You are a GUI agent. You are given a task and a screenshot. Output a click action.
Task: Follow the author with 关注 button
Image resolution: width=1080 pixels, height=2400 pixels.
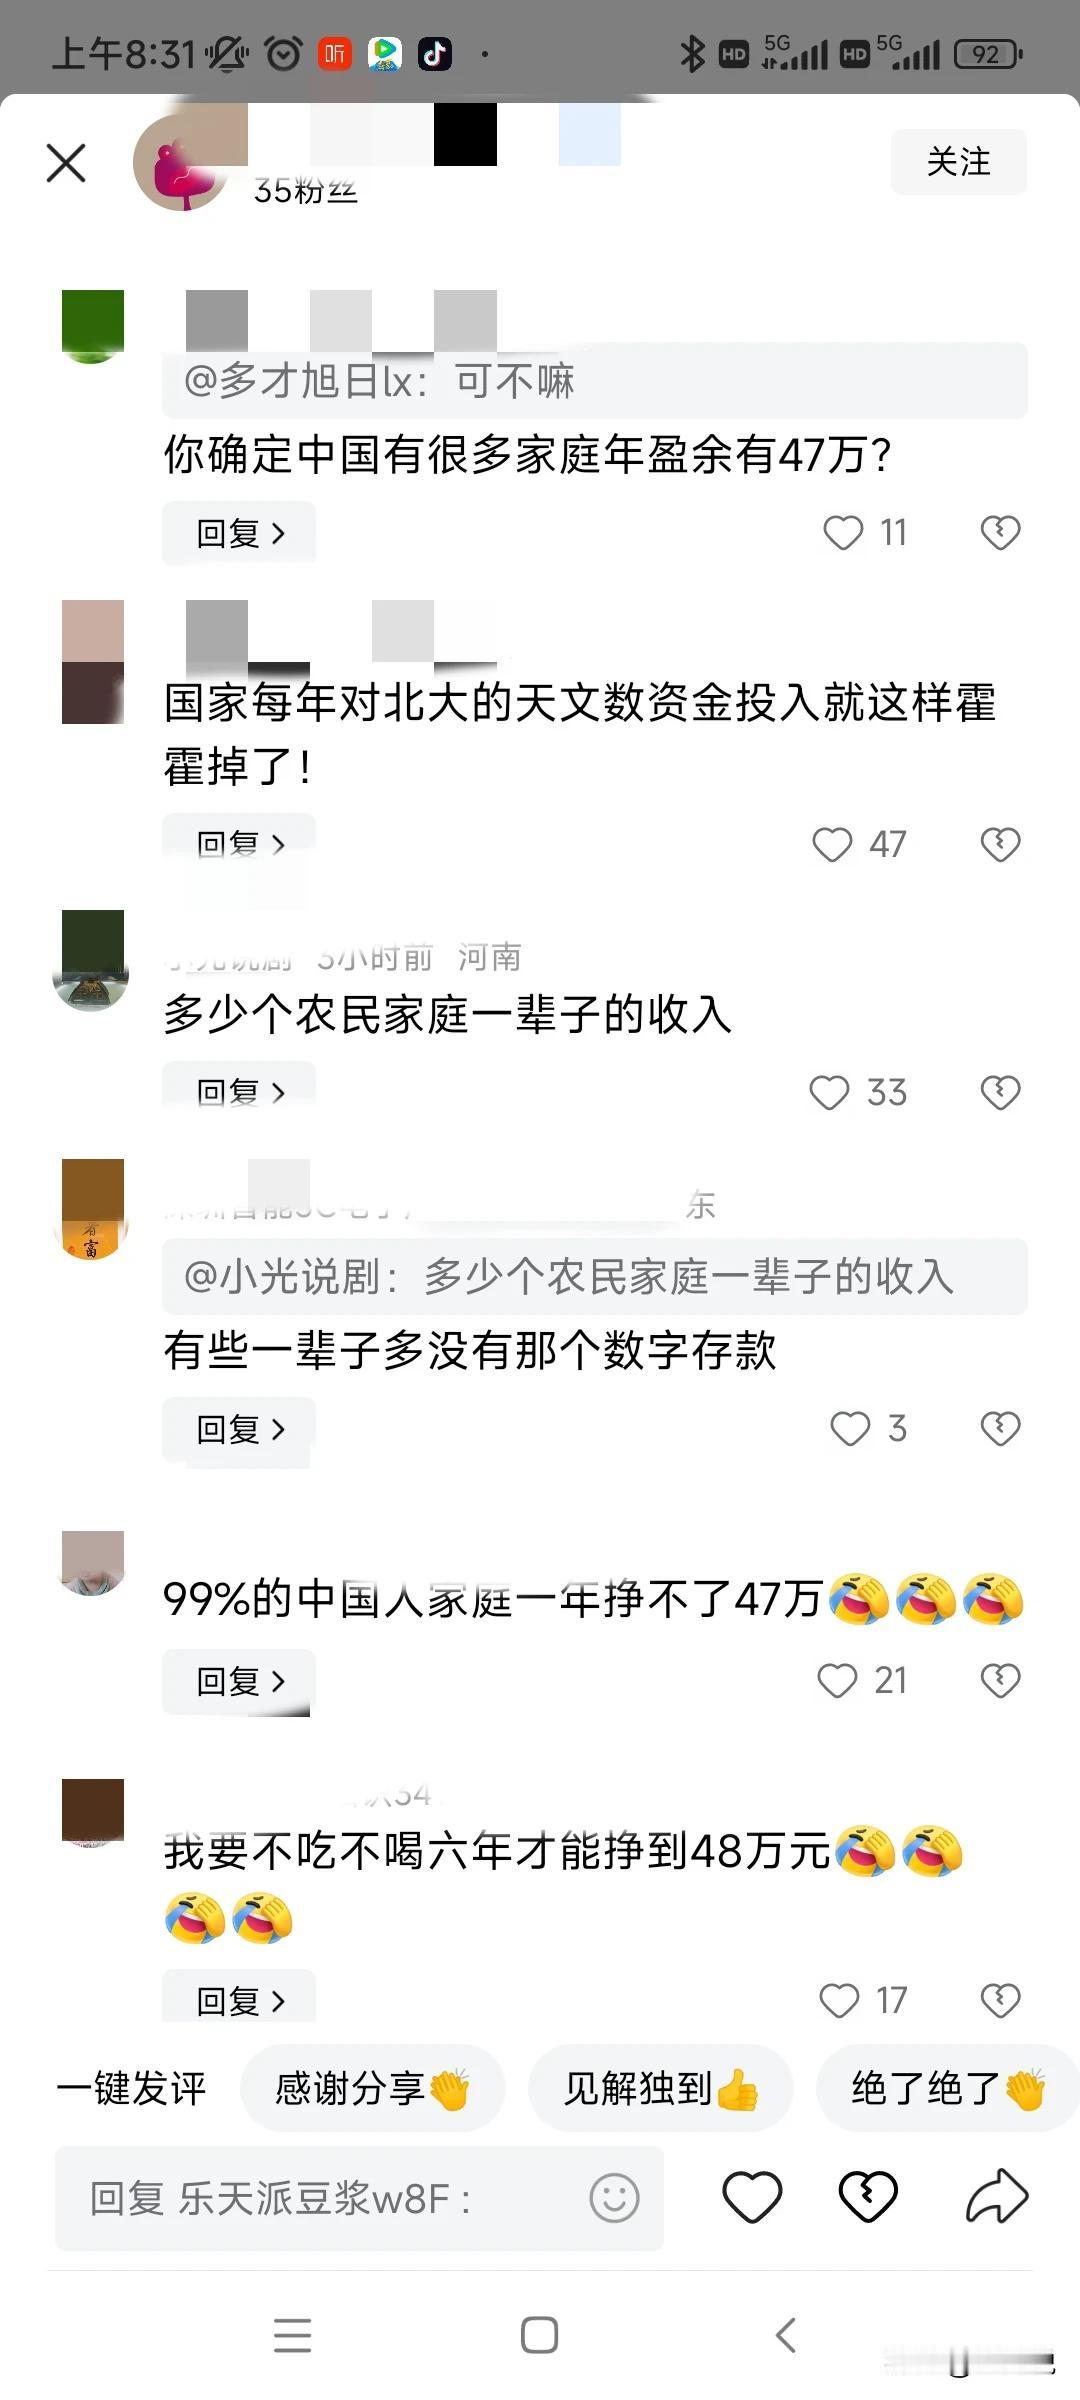[959, 161]
